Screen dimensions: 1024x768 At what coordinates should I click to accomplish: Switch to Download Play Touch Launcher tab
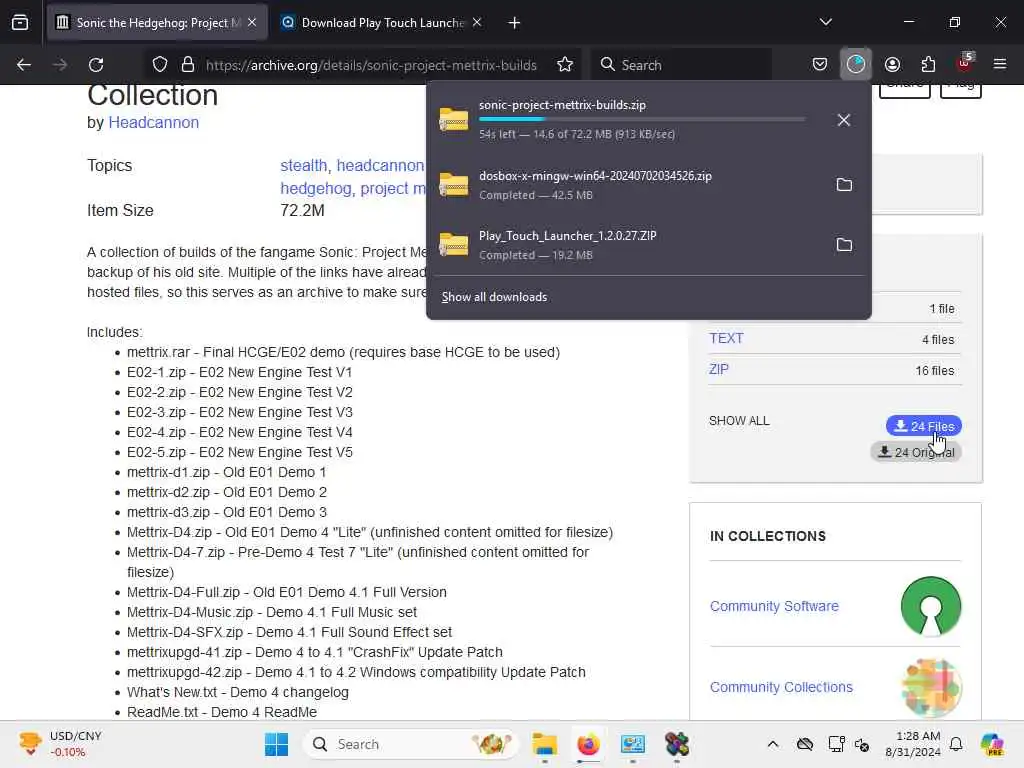pos(382,23)
